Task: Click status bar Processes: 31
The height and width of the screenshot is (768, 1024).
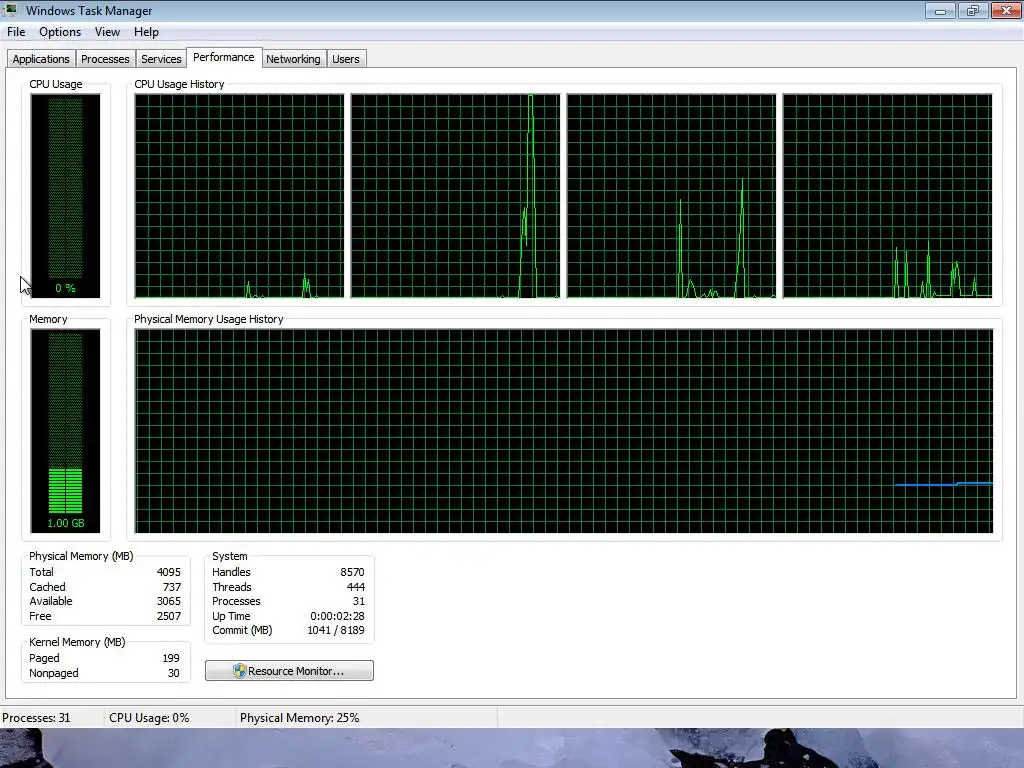Action: coord(36,718)
